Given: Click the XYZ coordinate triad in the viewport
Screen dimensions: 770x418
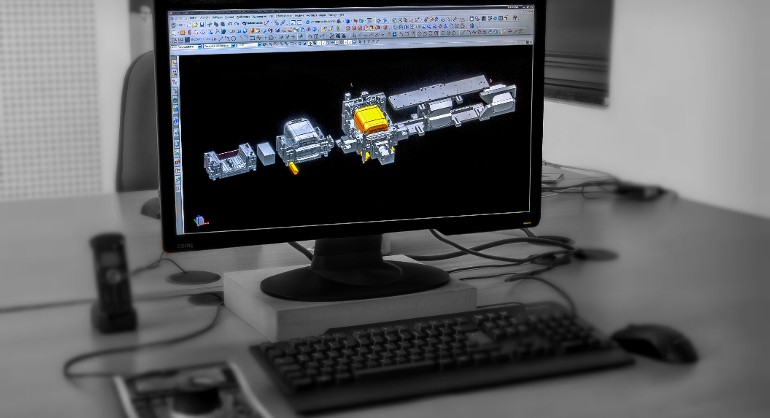Looking at the screenshot, I should (x=200, y=221).
